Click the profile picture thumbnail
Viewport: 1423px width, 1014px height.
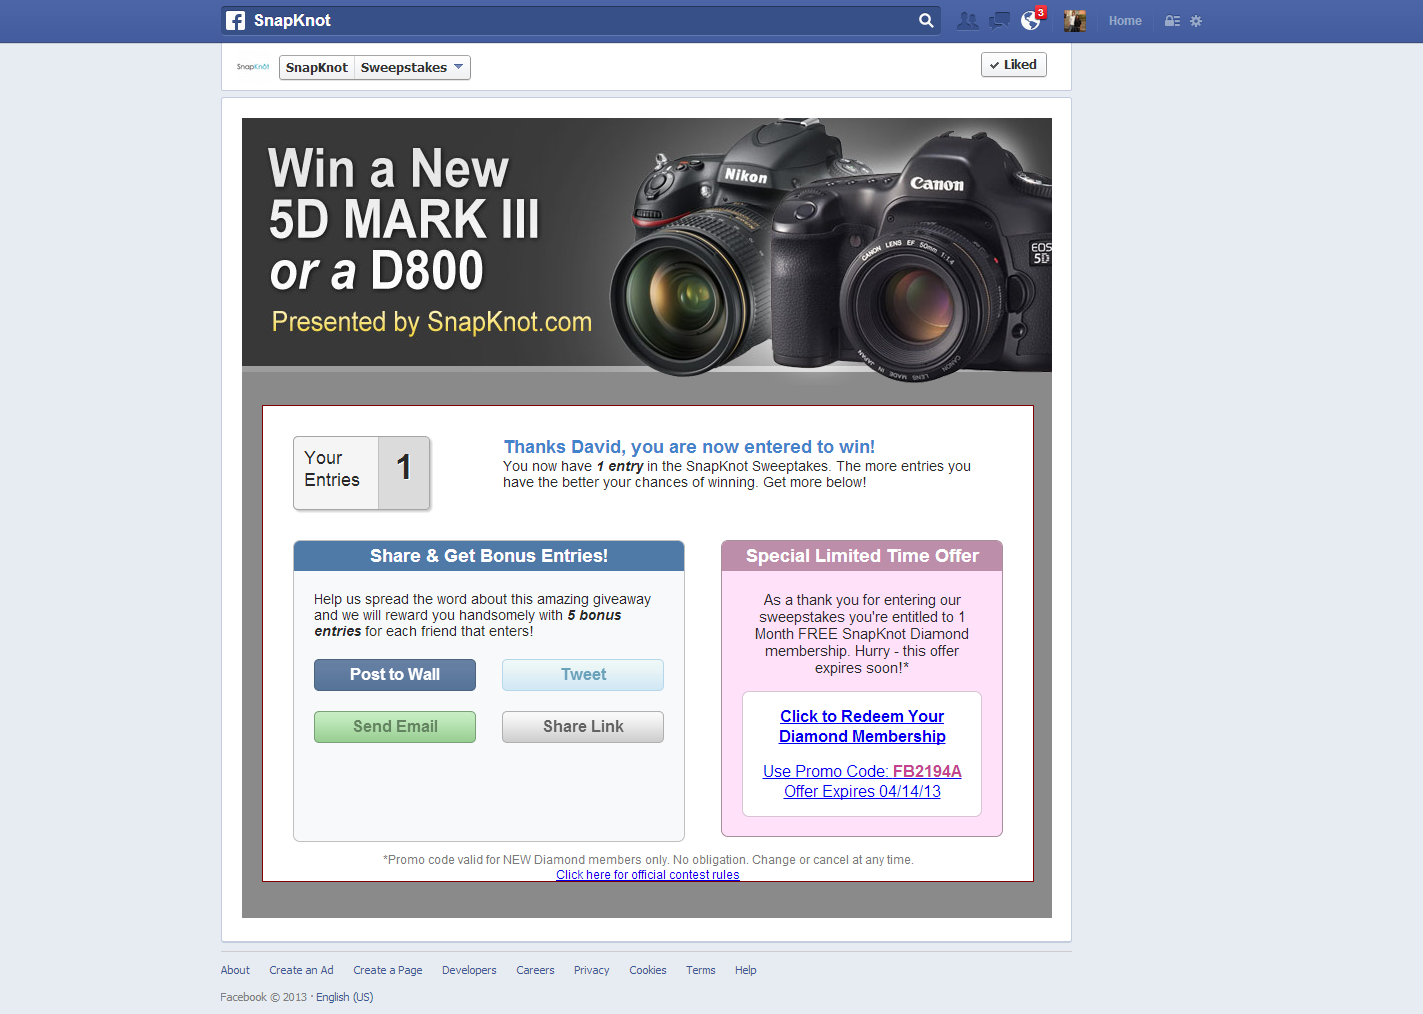1075,20
